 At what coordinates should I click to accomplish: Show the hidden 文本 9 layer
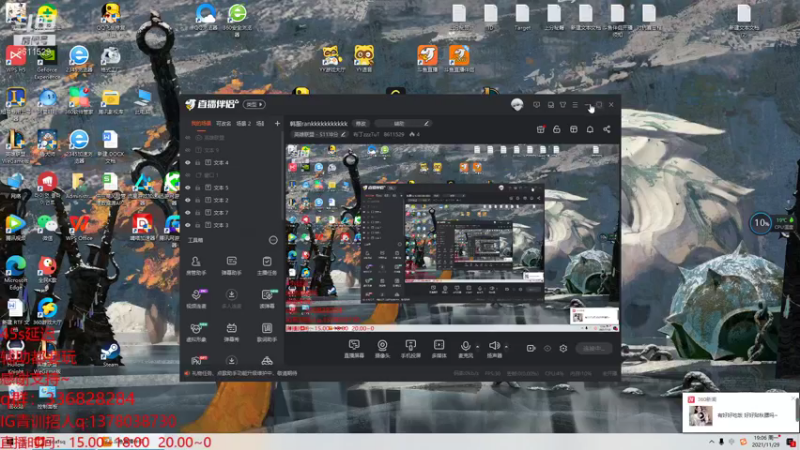click(187, 150)
